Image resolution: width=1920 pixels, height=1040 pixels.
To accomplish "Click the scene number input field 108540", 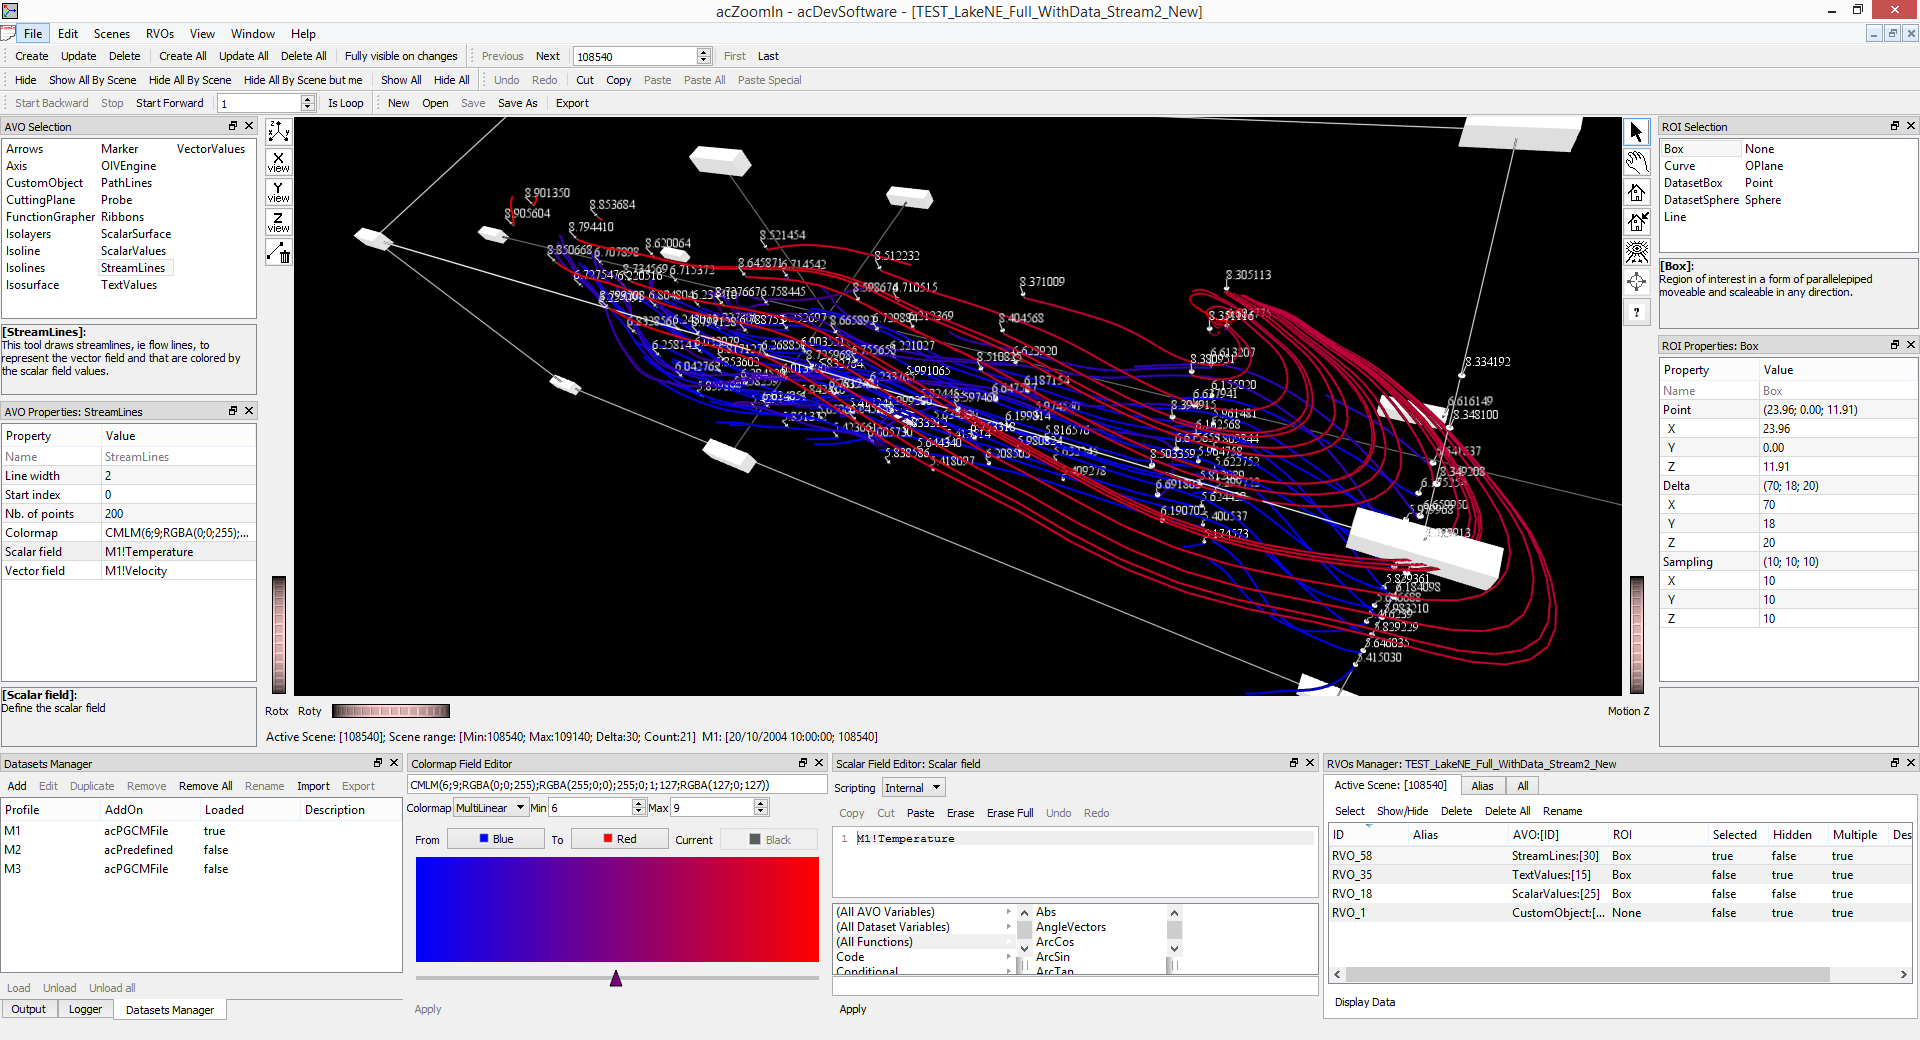I will point(634,56).
